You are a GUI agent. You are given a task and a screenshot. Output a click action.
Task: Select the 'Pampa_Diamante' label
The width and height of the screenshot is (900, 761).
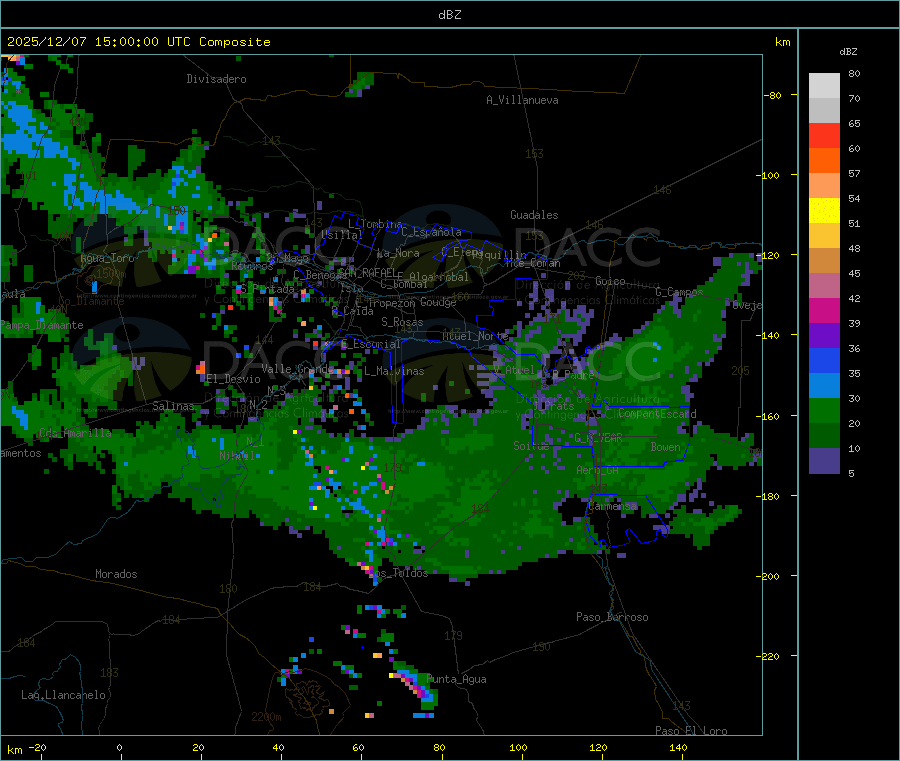click(41, 325)
